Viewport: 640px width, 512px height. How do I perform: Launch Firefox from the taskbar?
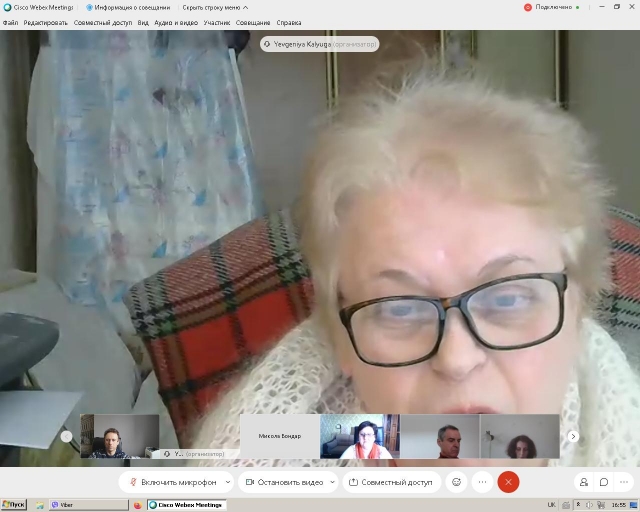click(138, 505)
